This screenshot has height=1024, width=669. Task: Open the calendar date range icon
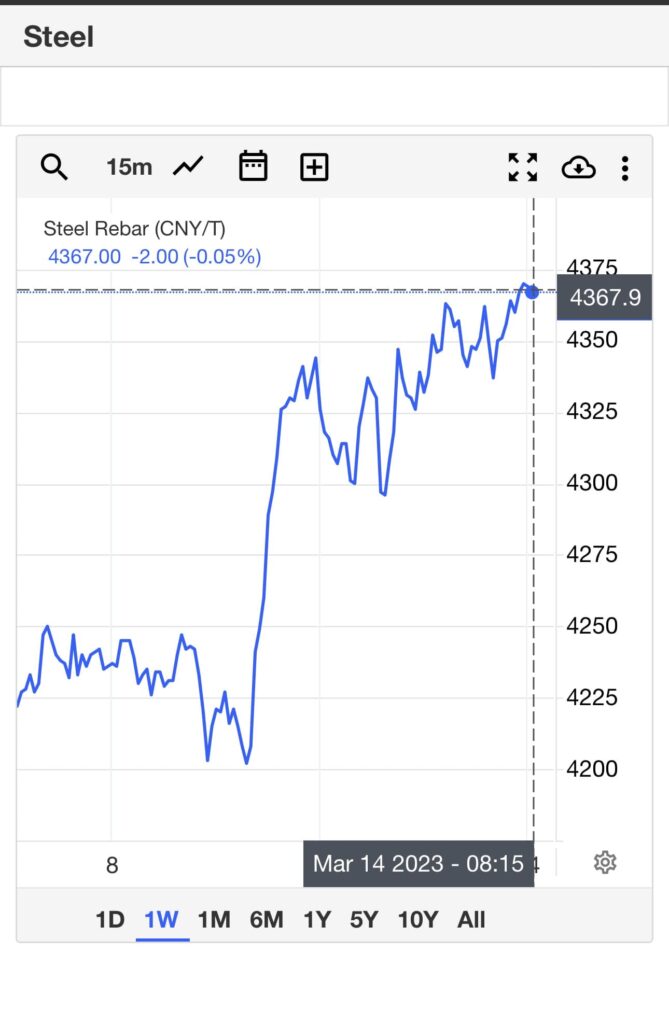pos(253,167)
